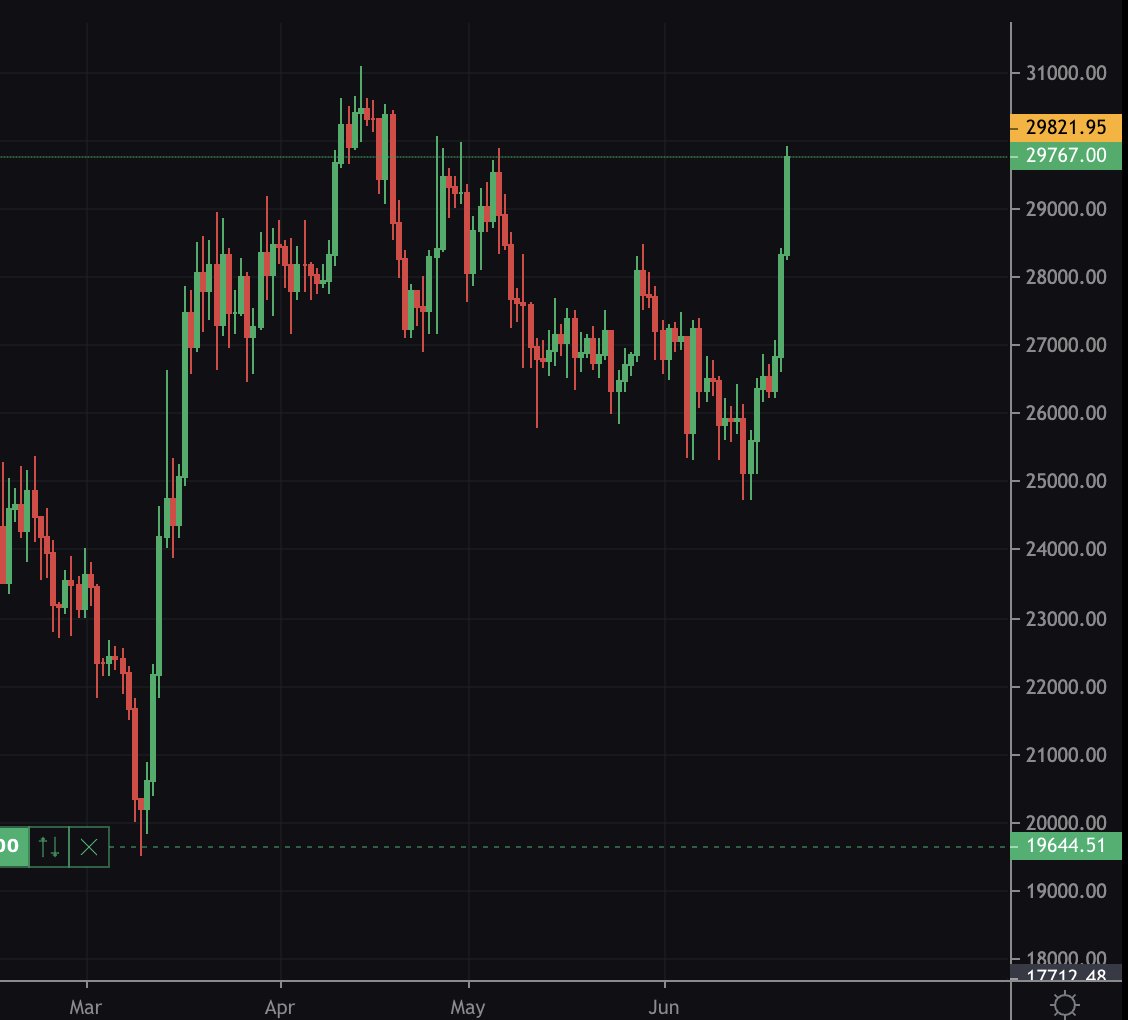This screenshot has height=1020, width=1128.
Task: Click the order reverse arrows icon
Action: click(49, 847)
